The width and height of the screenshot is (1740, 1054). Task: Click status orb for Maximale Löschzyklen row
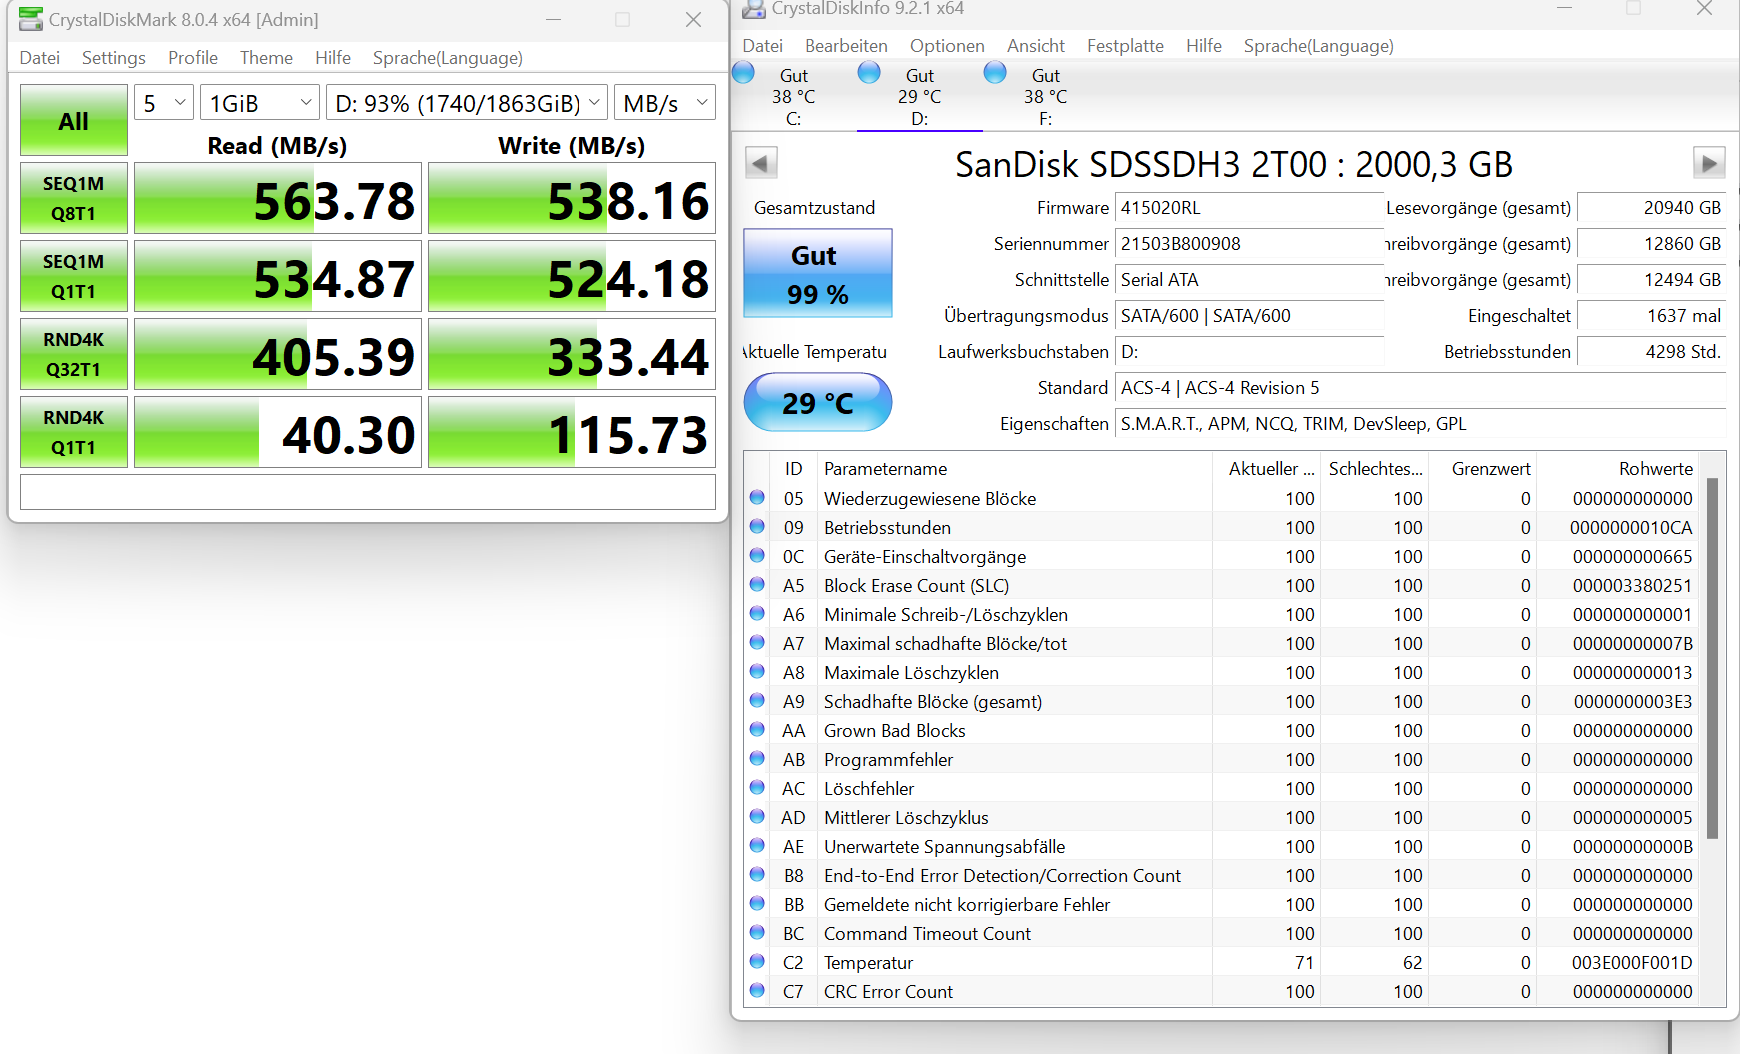click(758, 671)
